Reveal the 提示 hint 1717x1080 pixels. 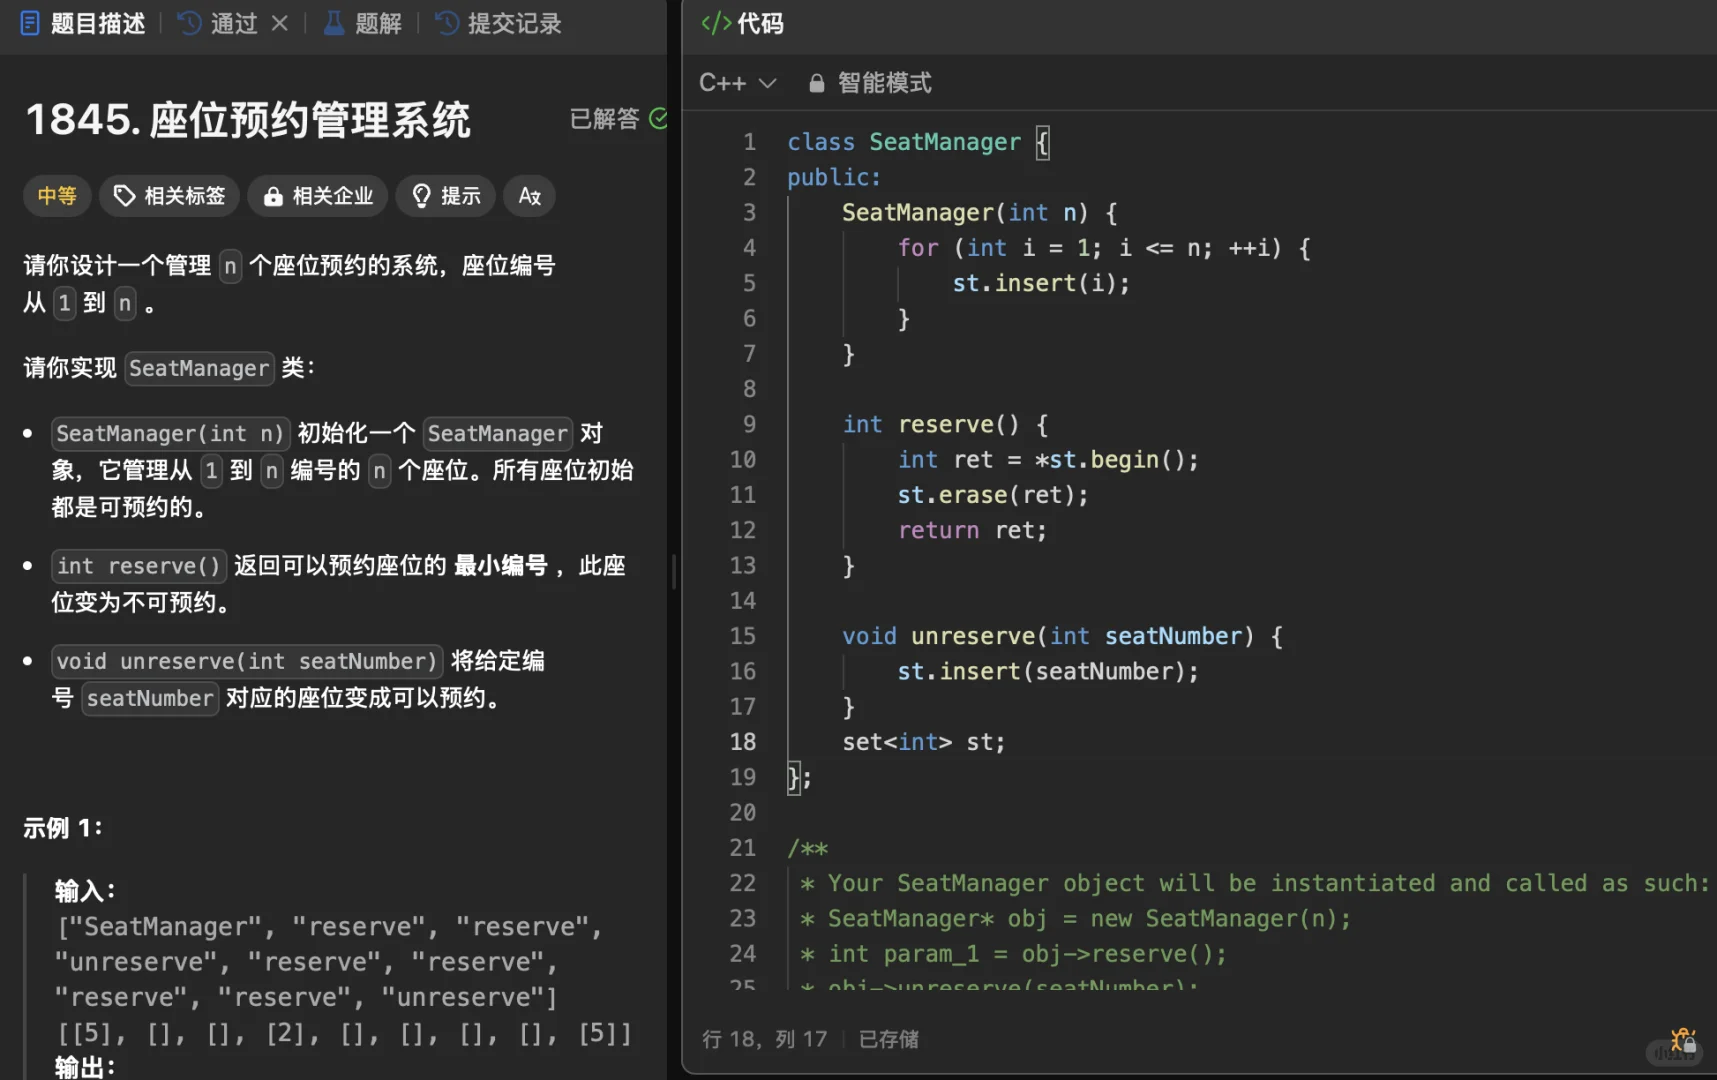point(446,196)
